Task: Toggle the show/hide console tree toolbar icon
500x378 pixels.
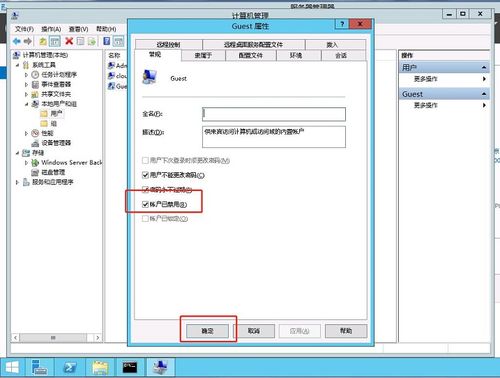Action: pyautogui.click(x=55, y=41)
